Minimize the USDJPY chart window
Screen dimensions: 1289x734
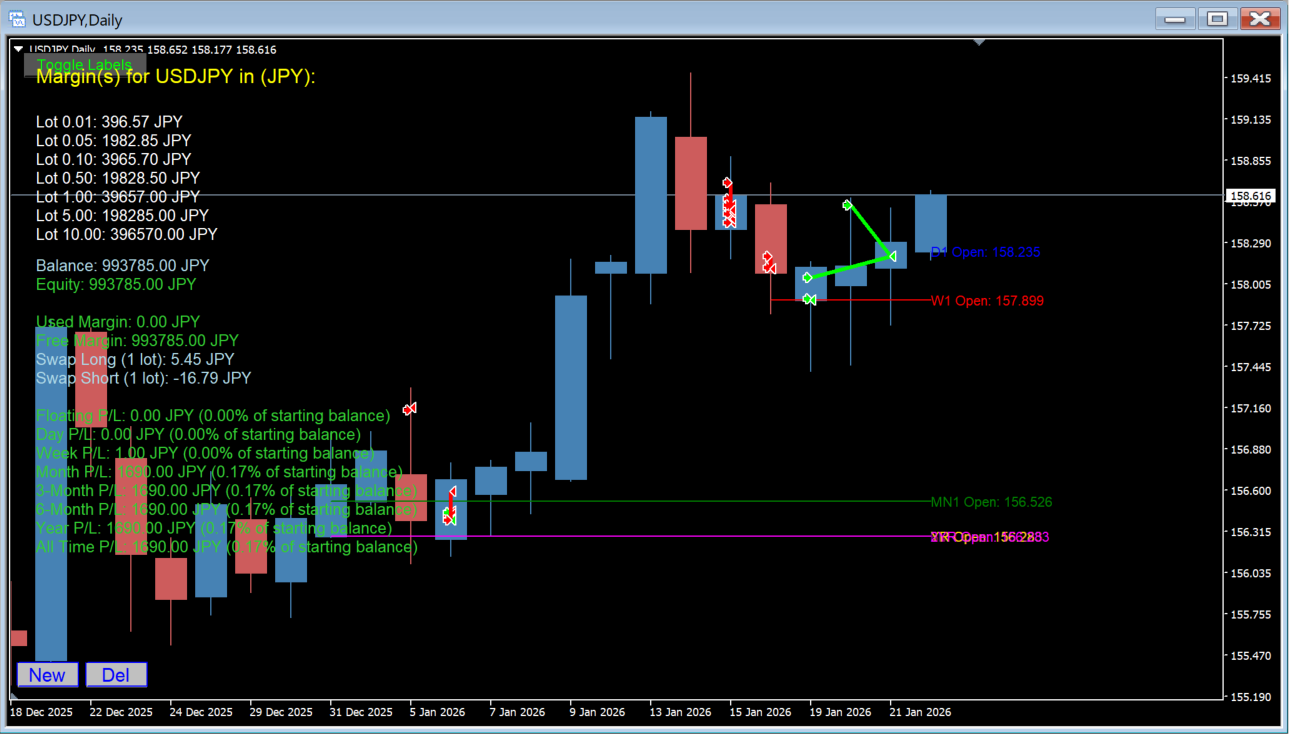[x=1175, y=19]
